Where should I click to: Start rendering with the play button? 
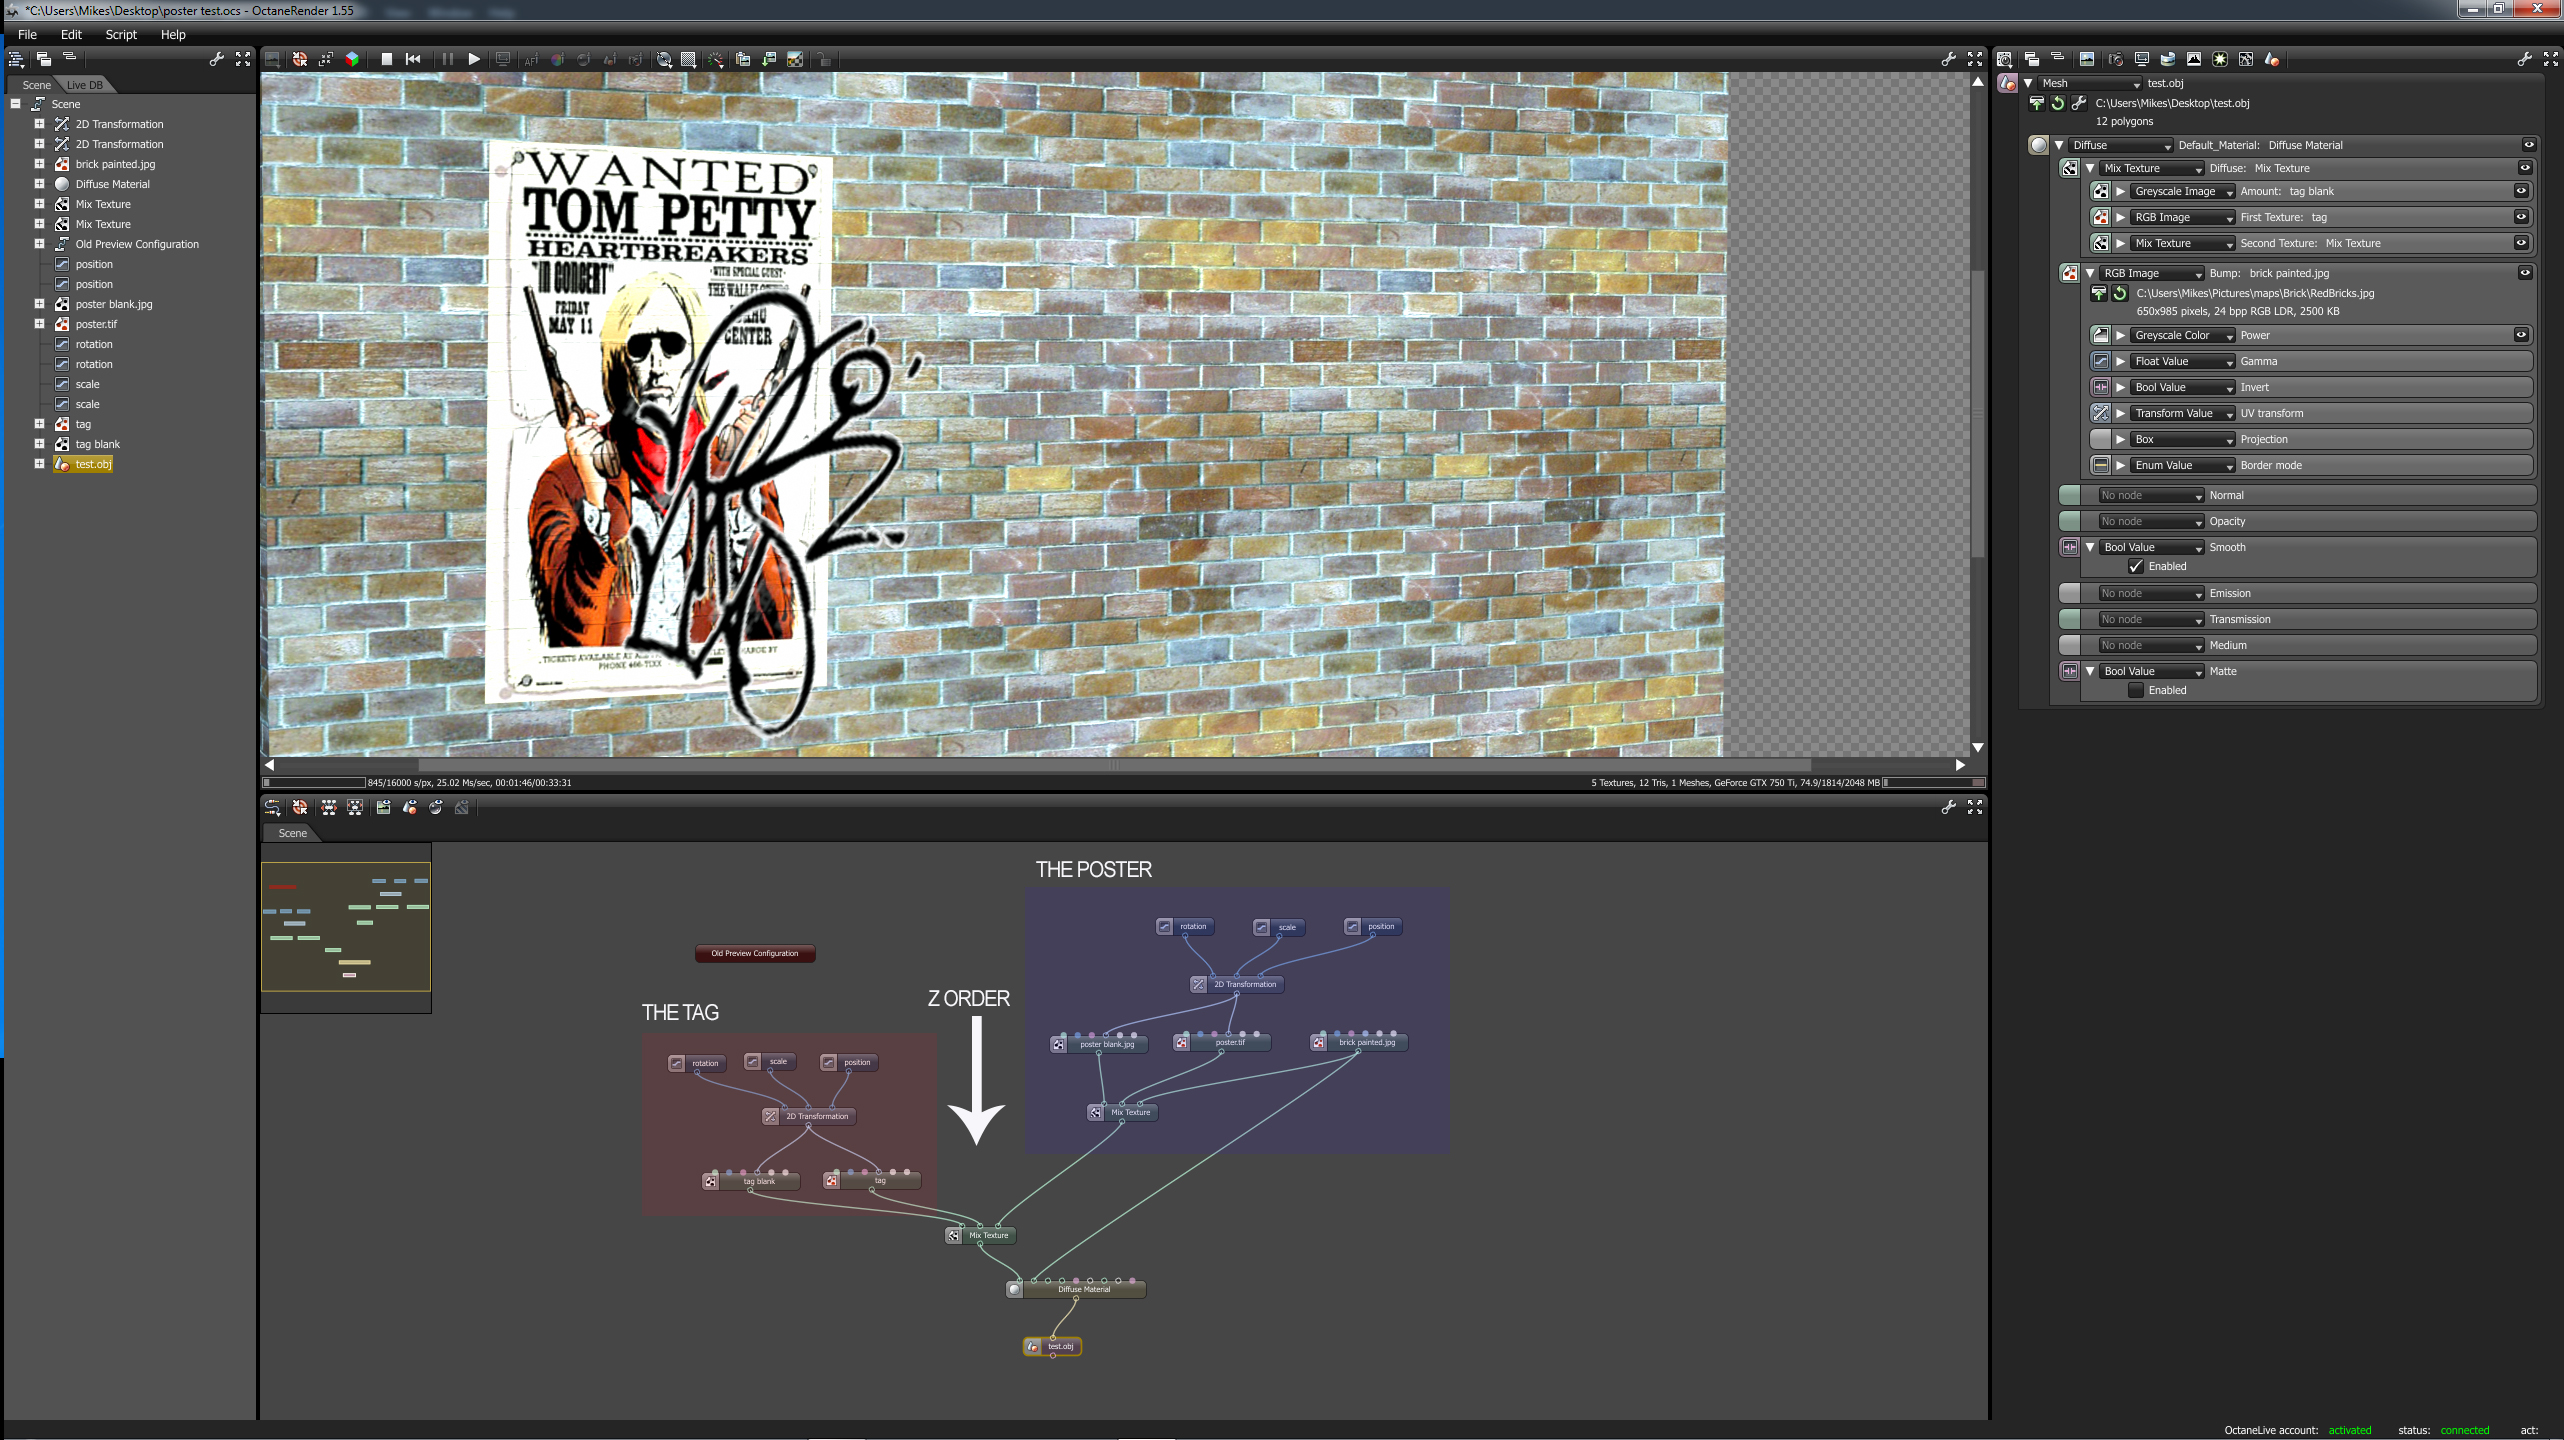(474, 59)
